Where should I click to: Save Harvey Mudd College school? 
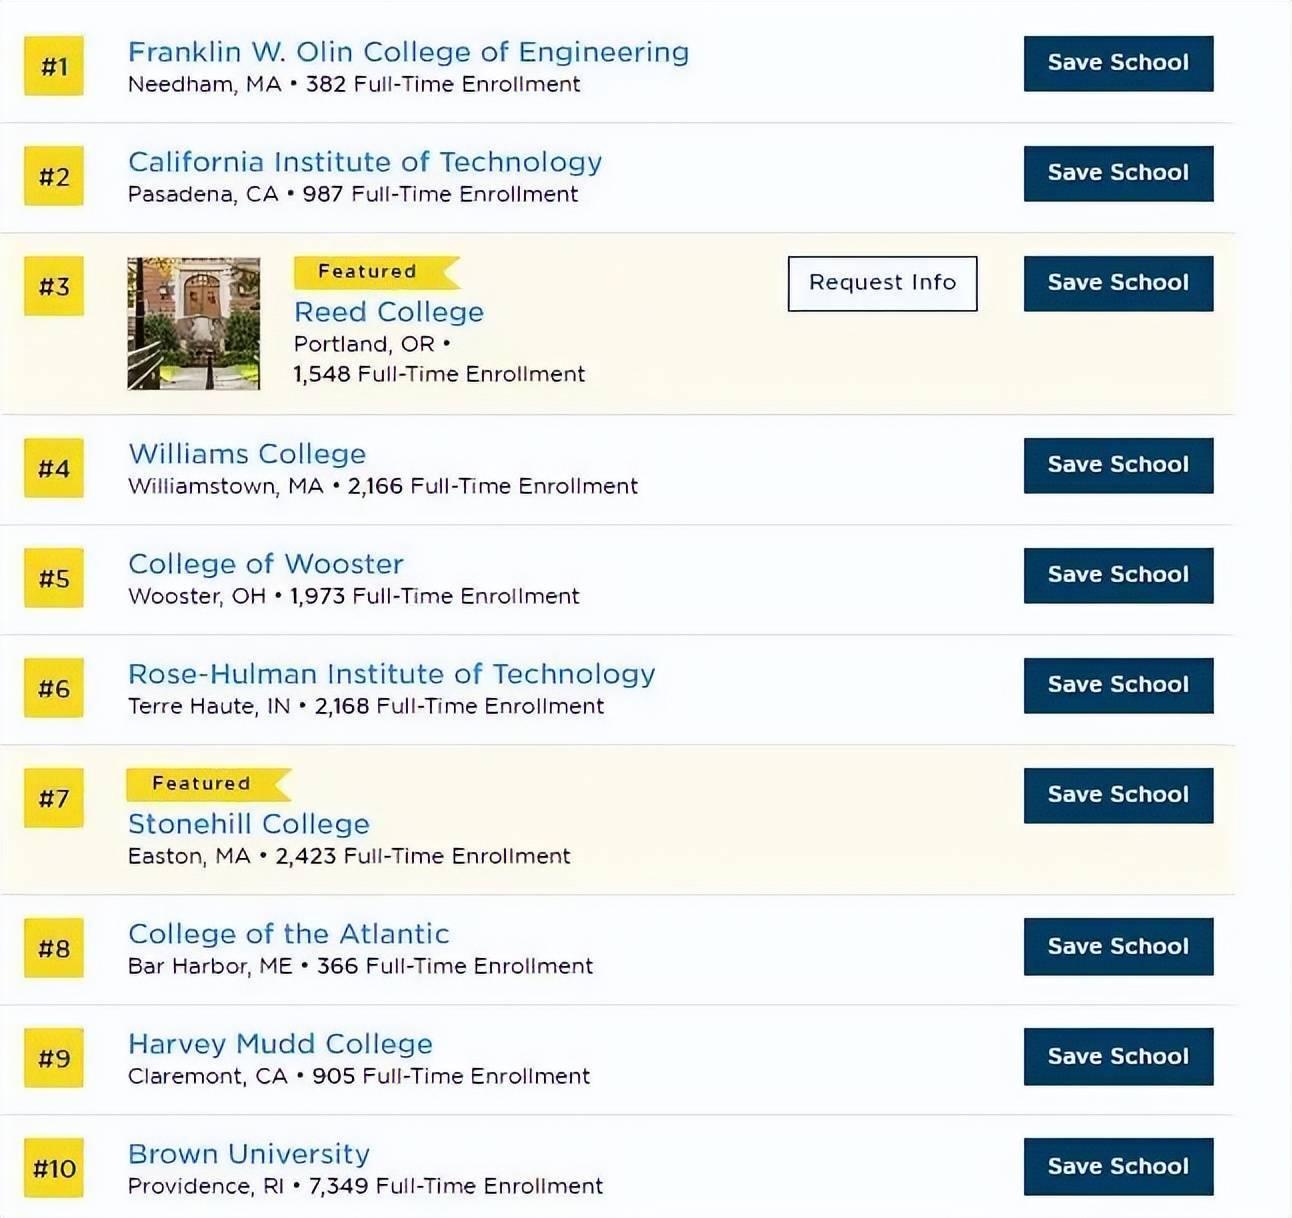[x=1118, y=1057]
